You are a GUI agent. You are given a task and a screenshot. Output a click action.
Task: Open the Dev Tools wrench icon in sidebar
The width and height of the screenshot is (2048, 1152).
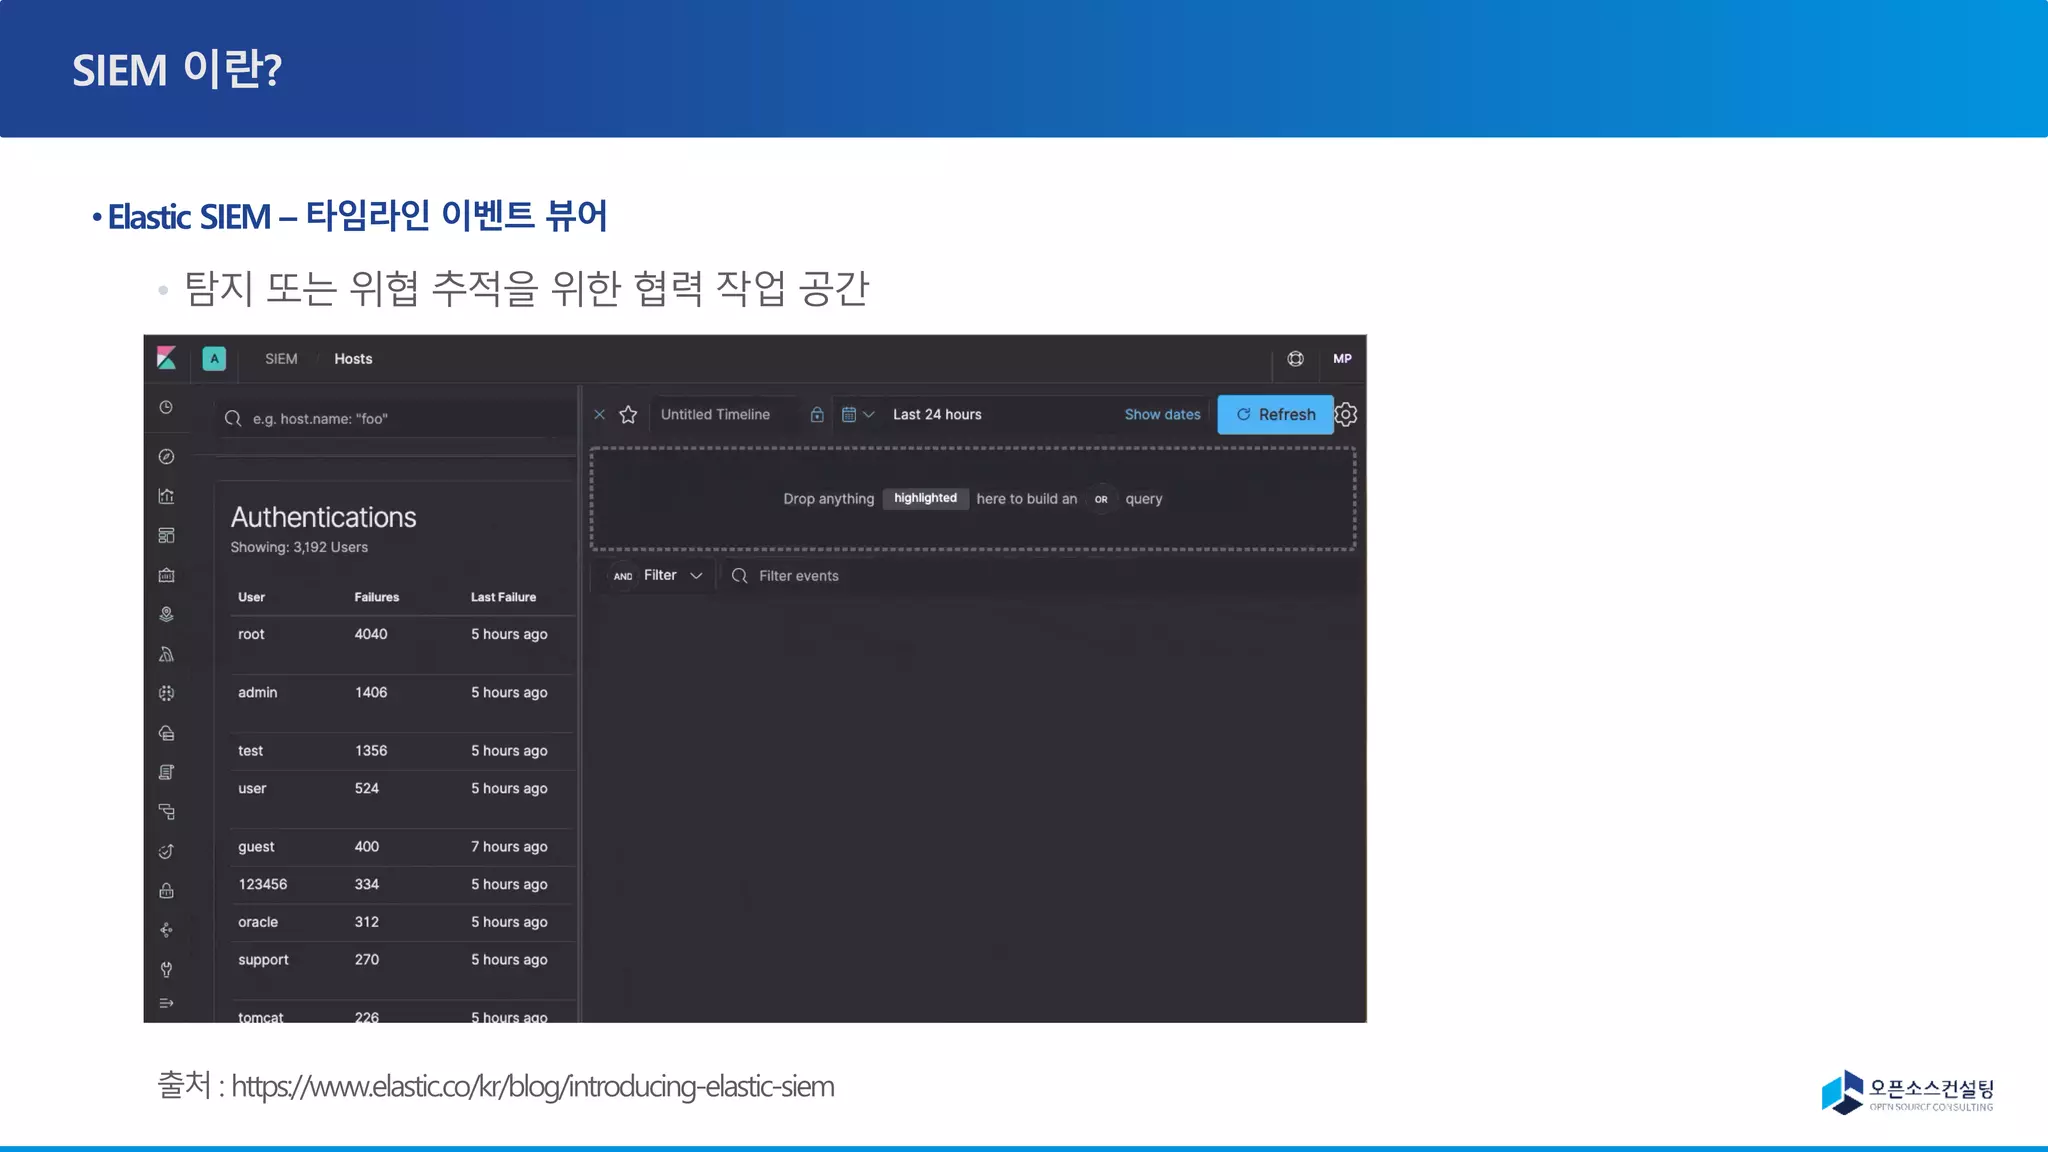click(x=167, y=969)
